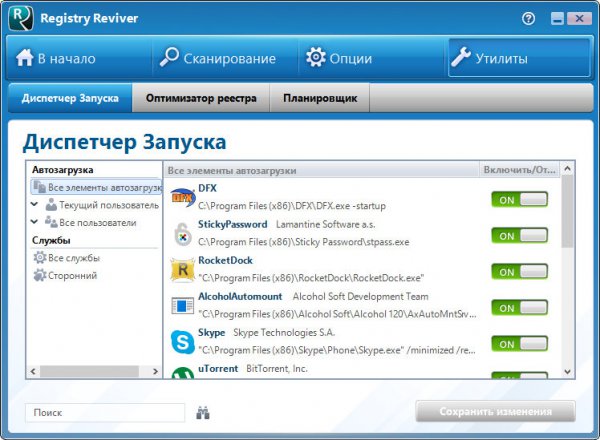Click the StickyPassword entry name
This screenshot has height=440, width=600.
pyautogui.click(x=233, y=224)
